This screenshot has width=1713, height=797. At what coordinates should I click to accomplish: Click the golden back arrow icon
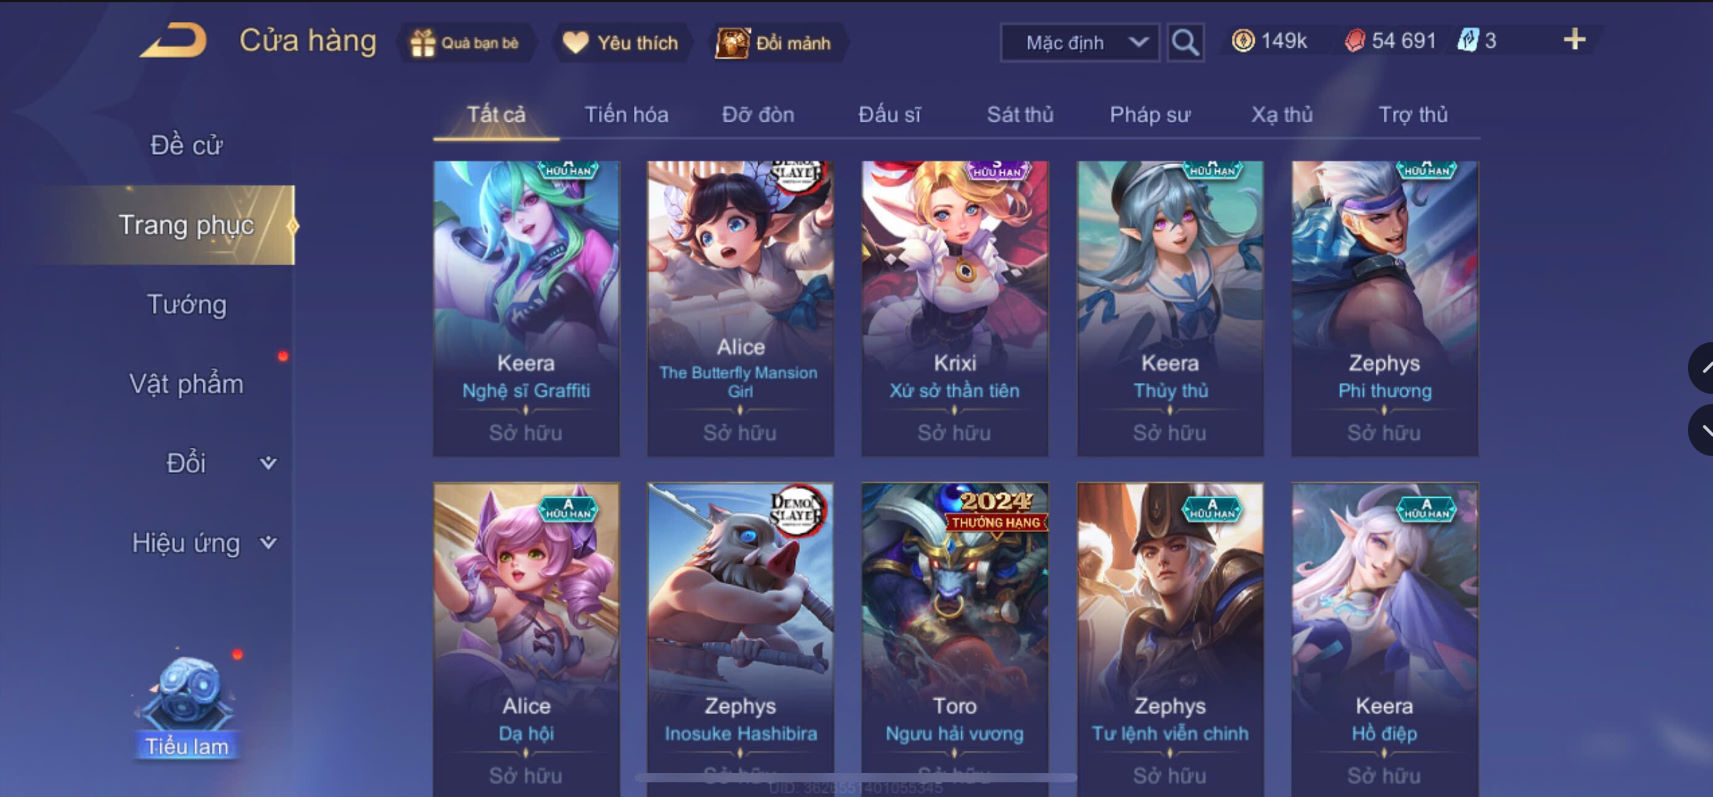click(173, 41)
